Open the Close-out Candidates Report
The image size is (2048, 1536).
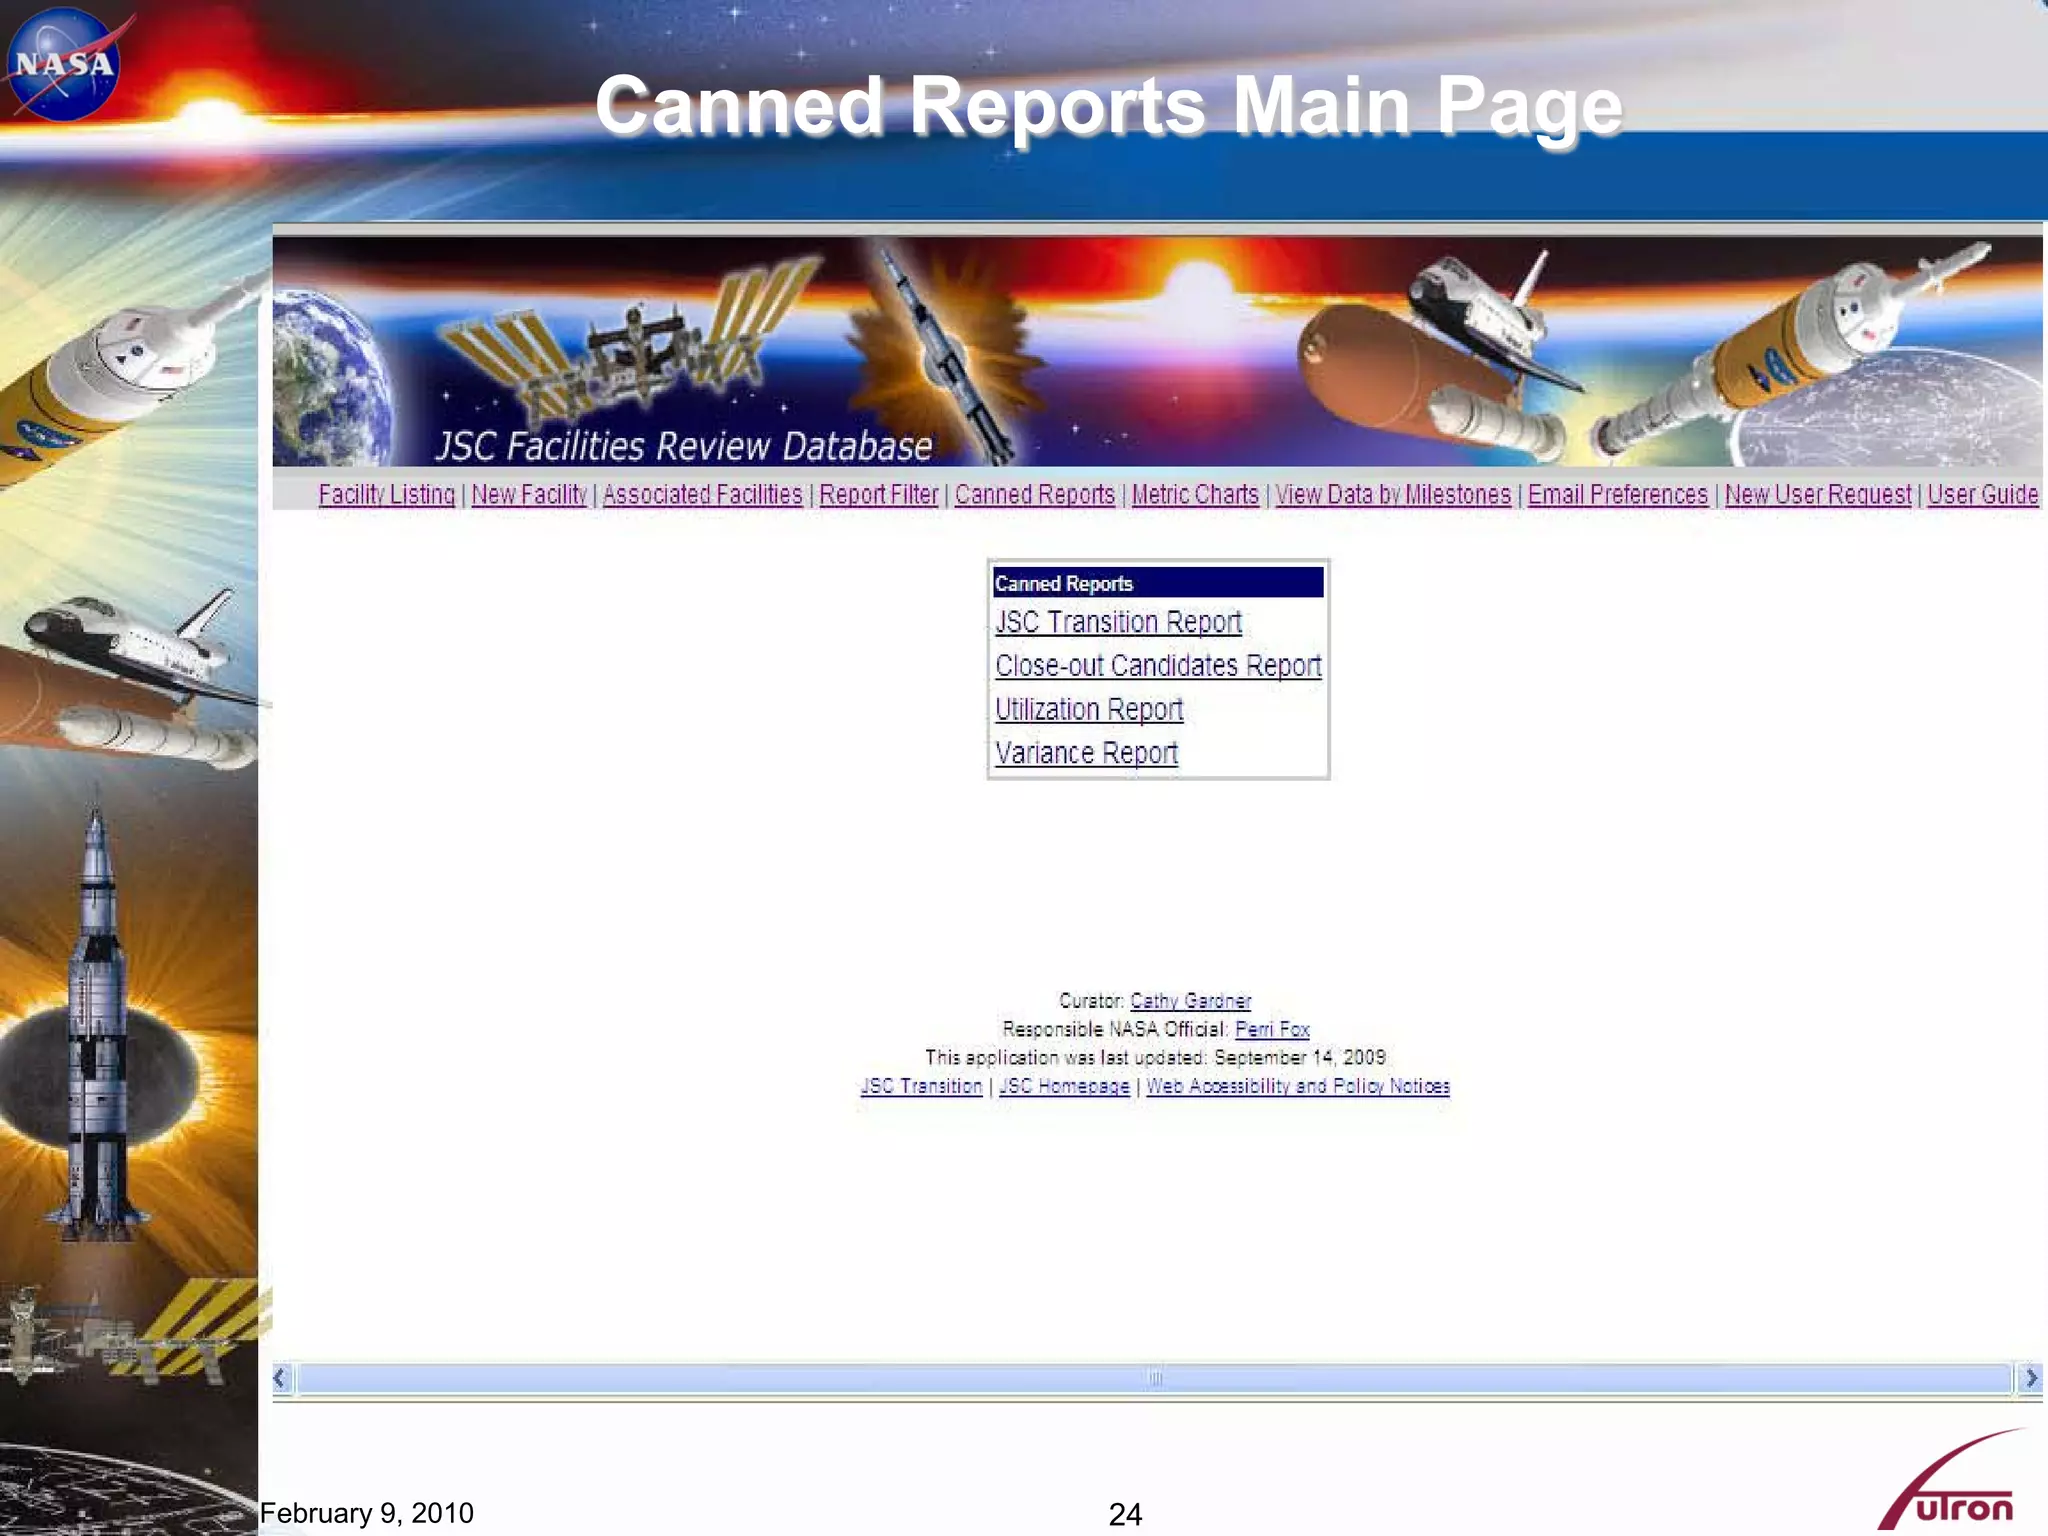(x=1158, y=666)
